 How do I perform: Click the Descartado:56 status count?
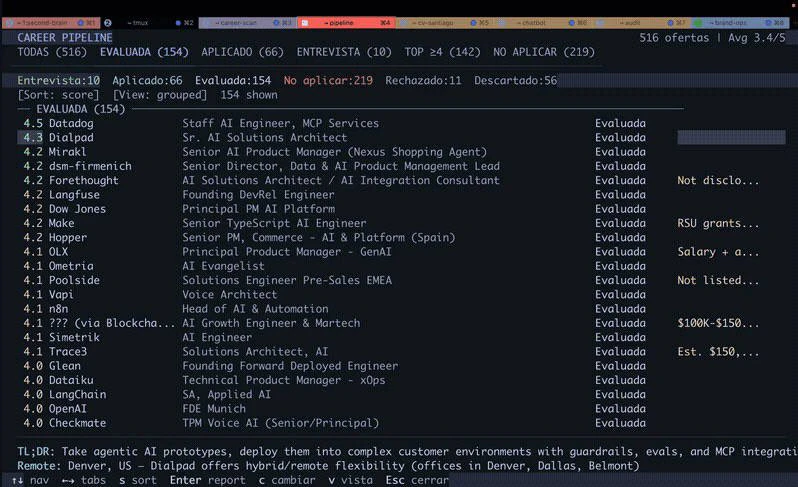pos(516,80)
